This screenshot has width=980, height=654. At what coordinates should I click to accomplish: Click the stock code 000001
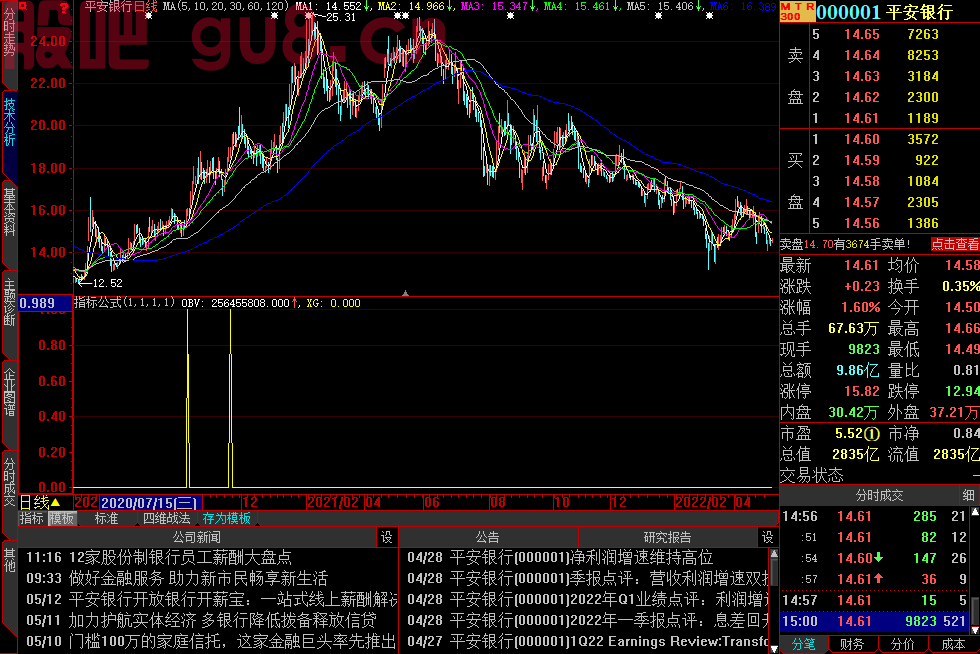click(848, 12)
